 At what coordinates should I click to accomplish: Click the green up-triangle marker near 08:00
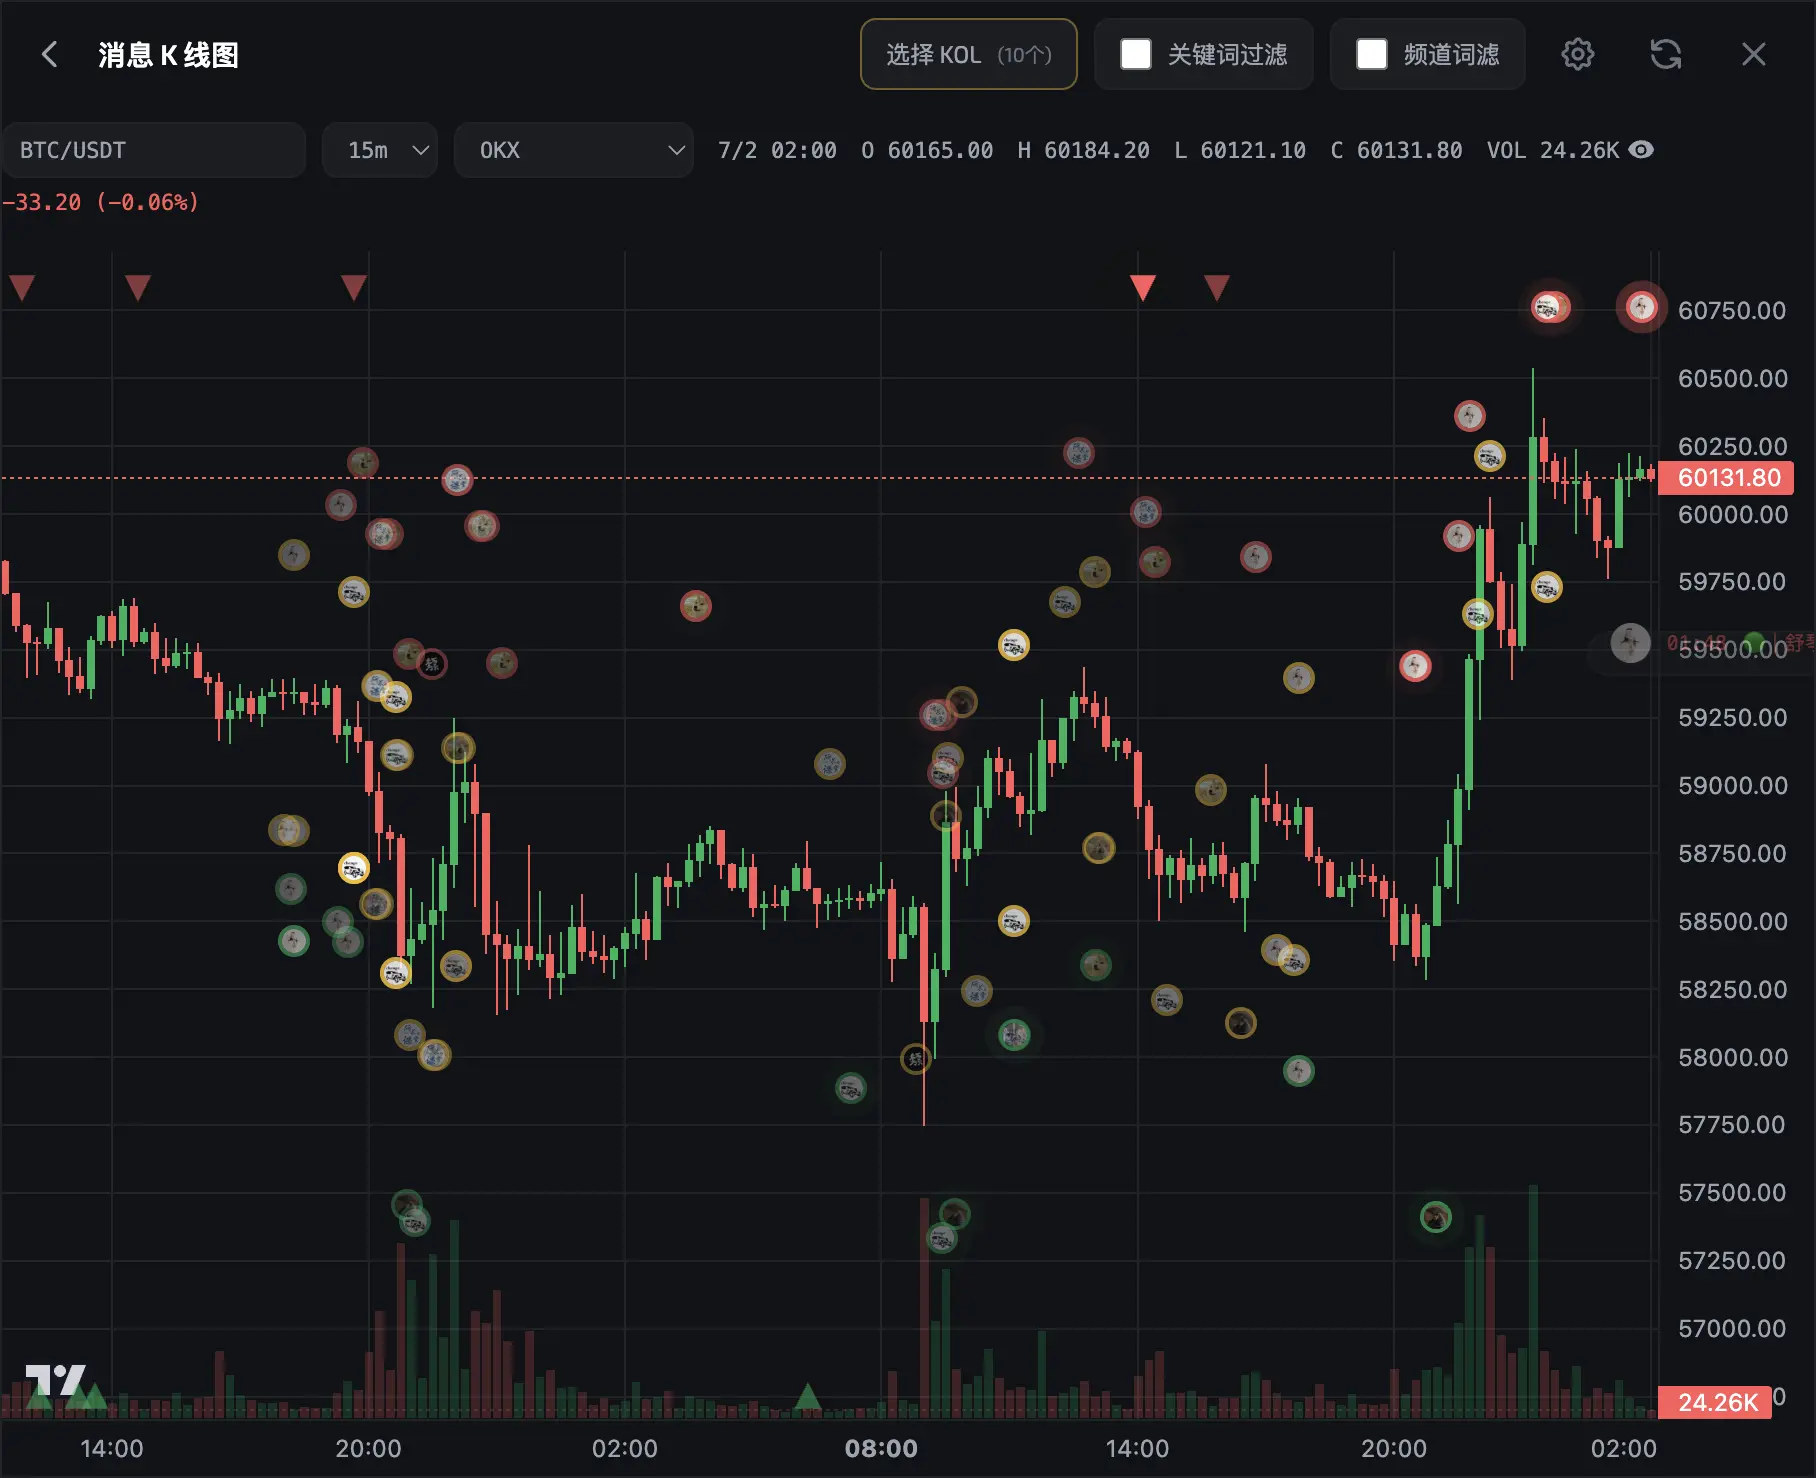pyautogui.click(x=807, y=1396)
